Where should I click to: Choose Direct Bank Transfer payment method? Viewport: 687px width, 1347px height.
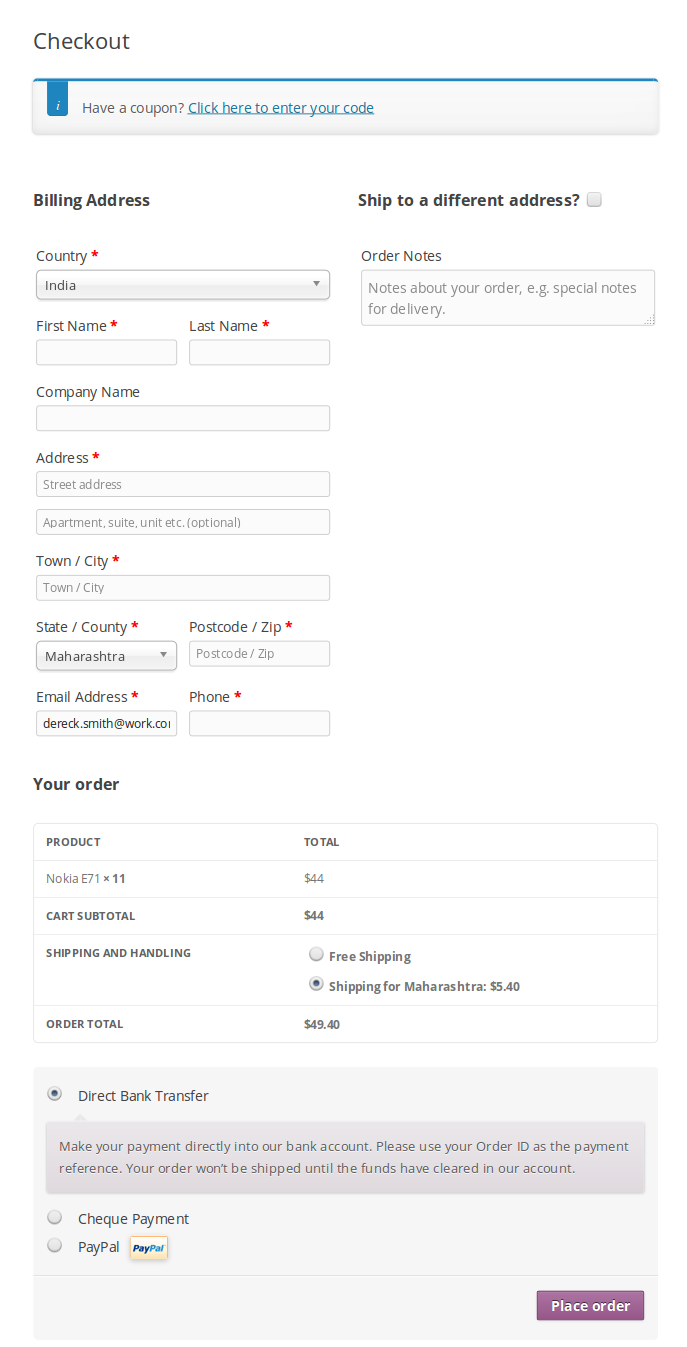click(55, 1094)
